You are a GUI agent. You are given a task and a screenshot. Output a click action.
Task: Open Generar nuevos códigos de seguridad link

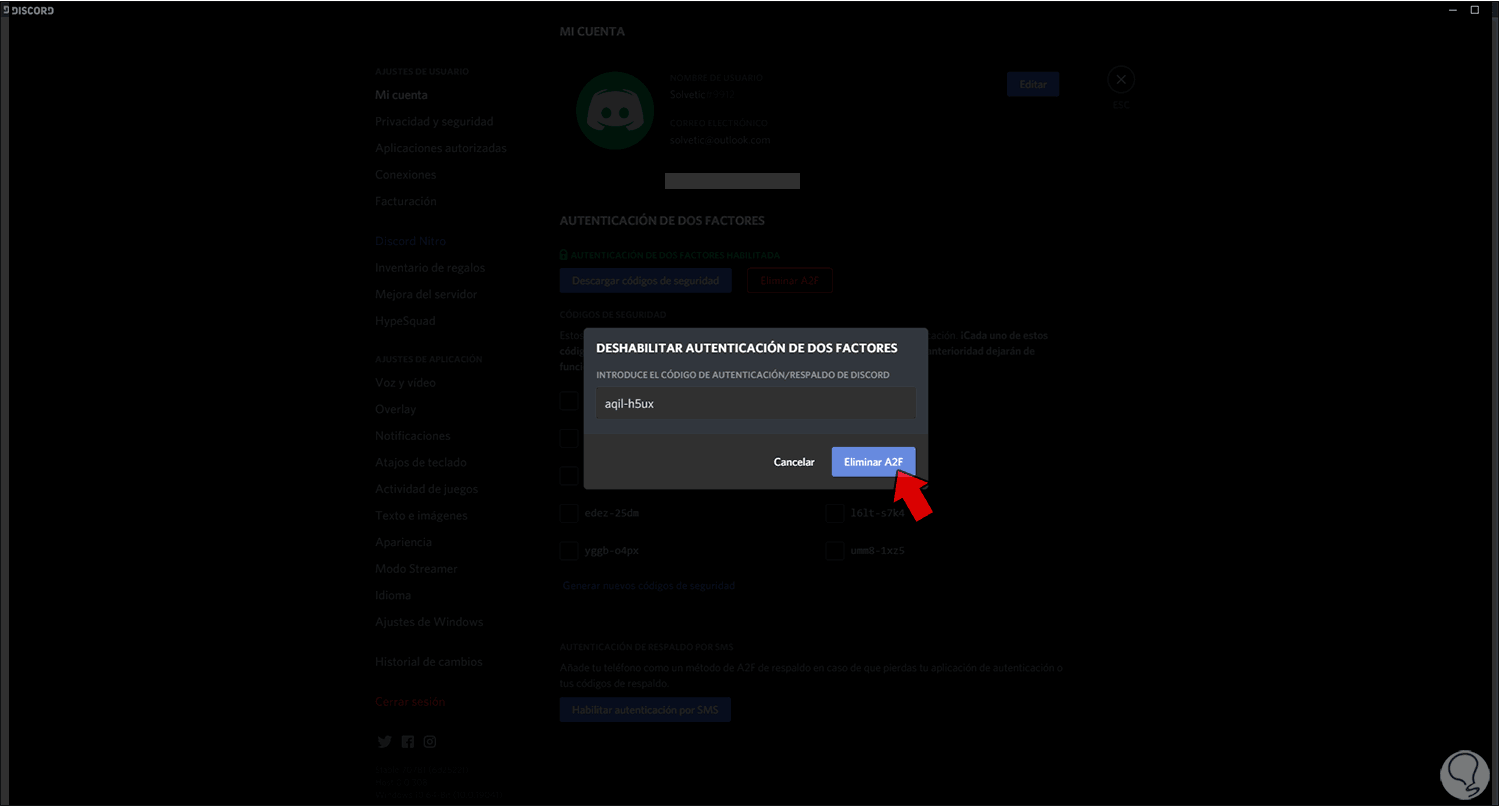click(649, 585)
